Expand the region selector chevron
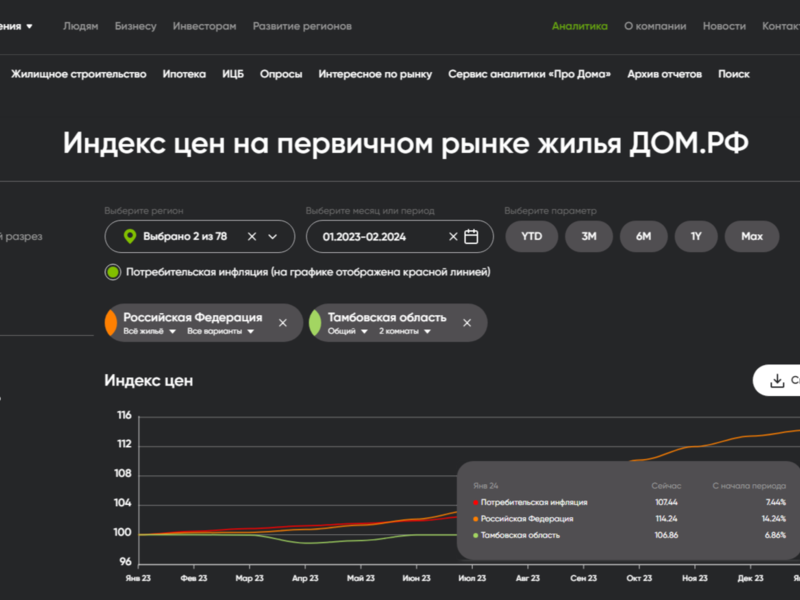800x600 pixels. [272, 237]
